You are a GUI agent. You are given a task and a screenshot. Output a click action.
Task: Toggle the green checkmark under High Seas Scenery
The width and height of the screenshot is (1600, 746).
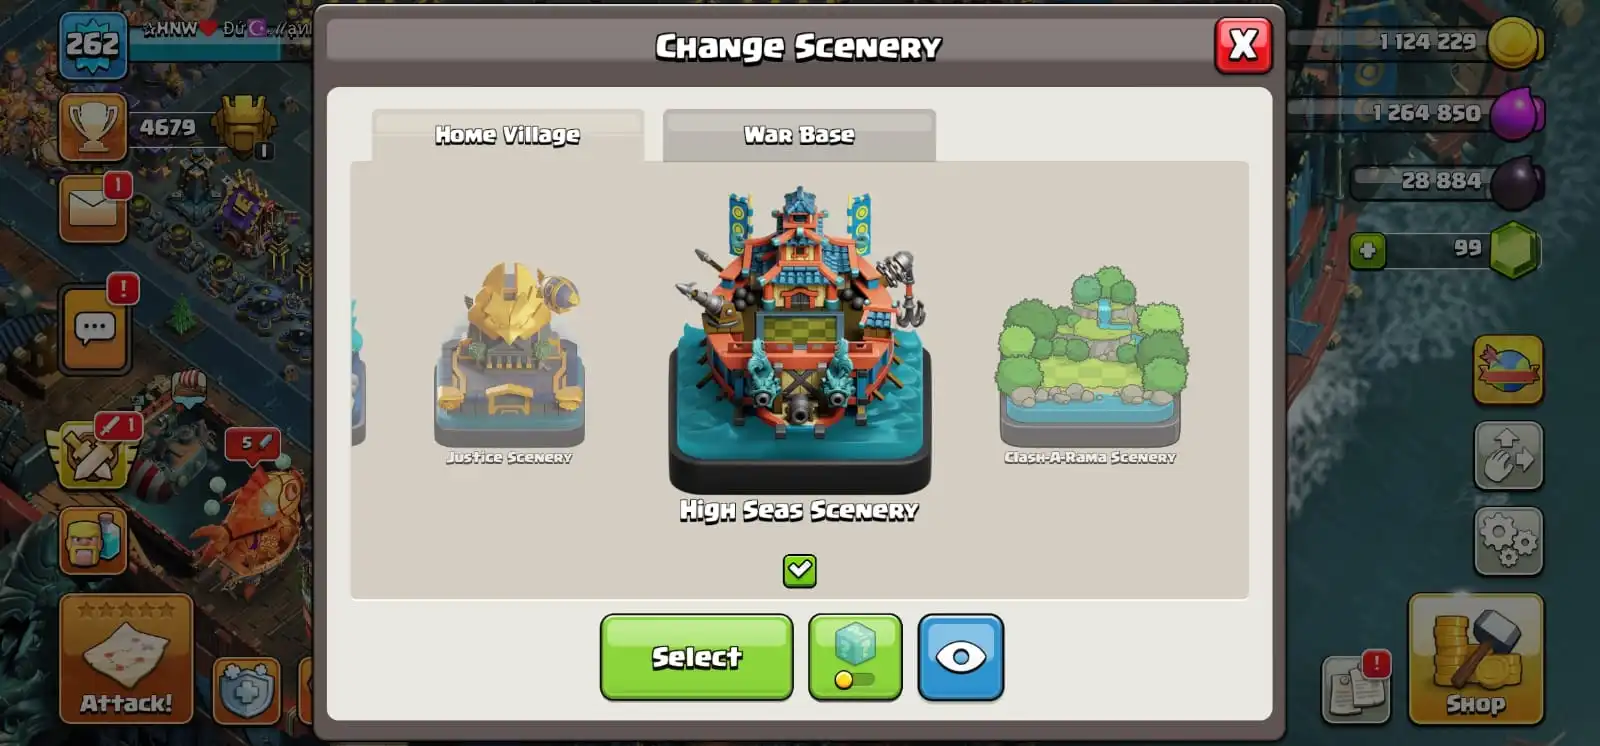pos(799,571)
